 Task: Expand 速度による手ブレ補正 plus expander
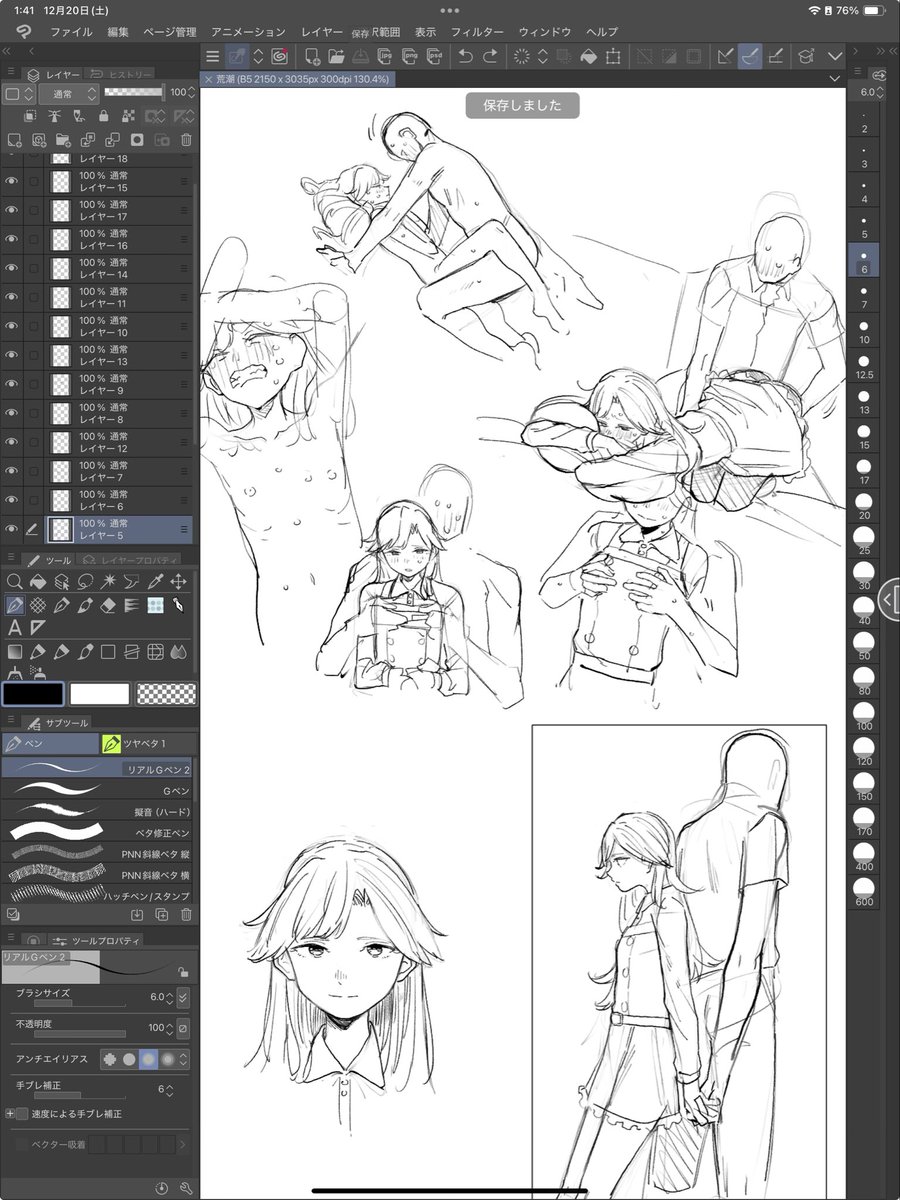(x=9, y=1113)
